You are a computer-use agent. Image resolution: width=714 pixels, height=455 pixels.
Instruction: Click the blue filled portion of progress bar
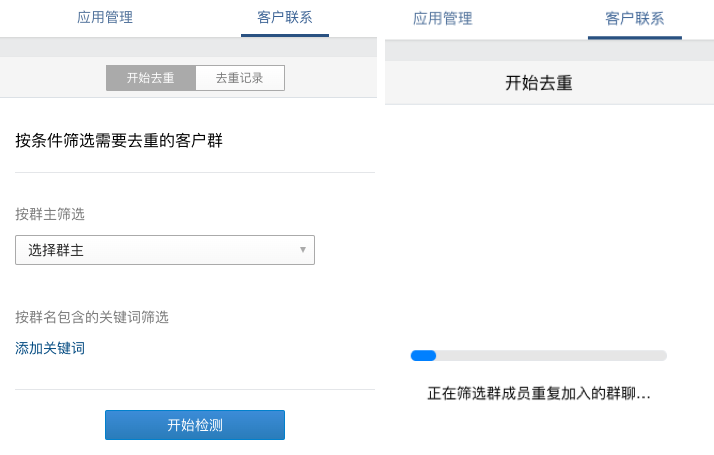[423, 355]
